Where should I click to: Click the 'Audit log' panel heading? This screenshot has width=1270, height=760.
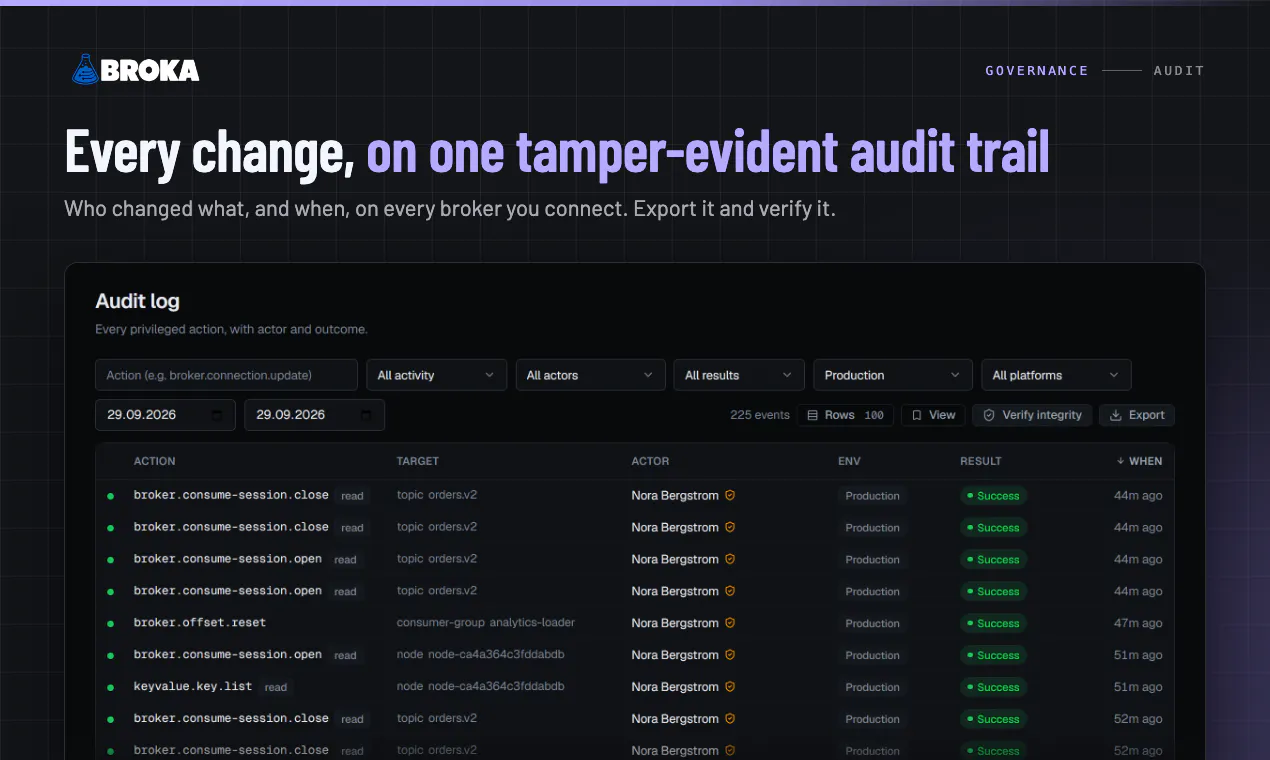tap(137, 301)
